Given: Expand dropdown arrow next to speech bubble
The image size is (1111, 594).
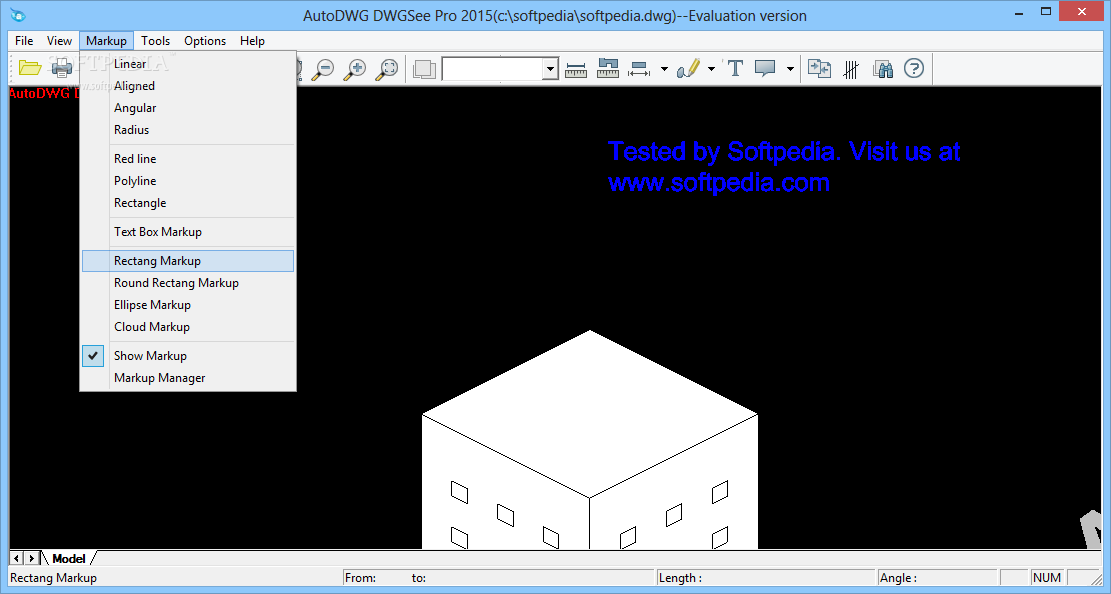Looking at the screenshot, I should [x=790, y=69].
